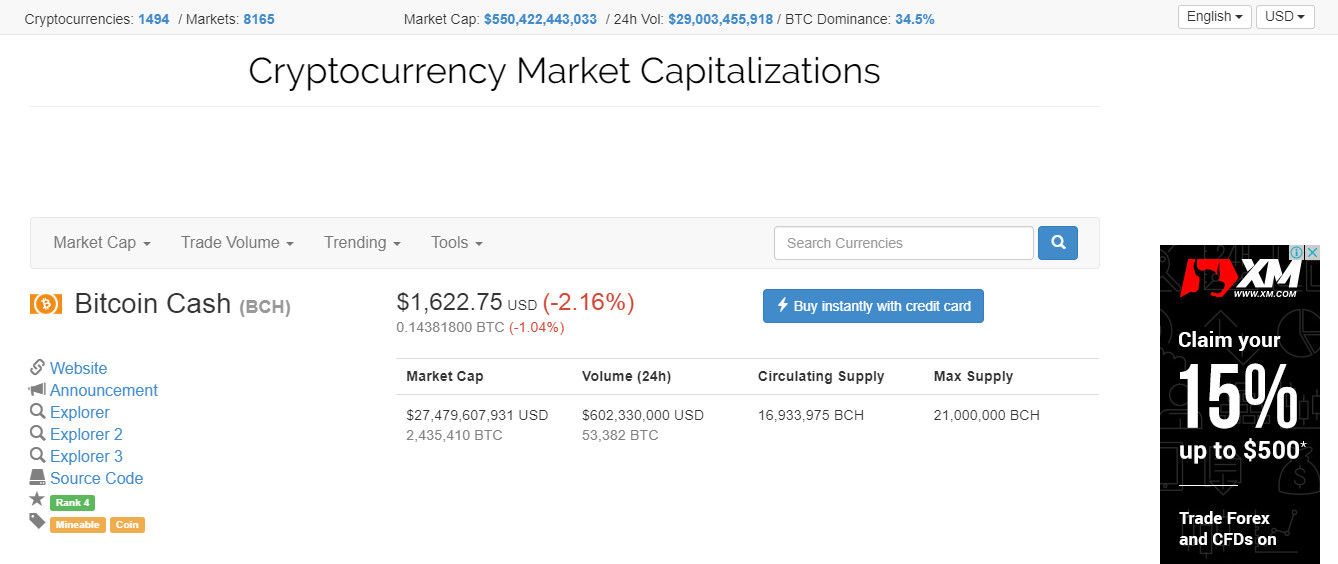Open the USD currency dropdown

pos(1285,17)
